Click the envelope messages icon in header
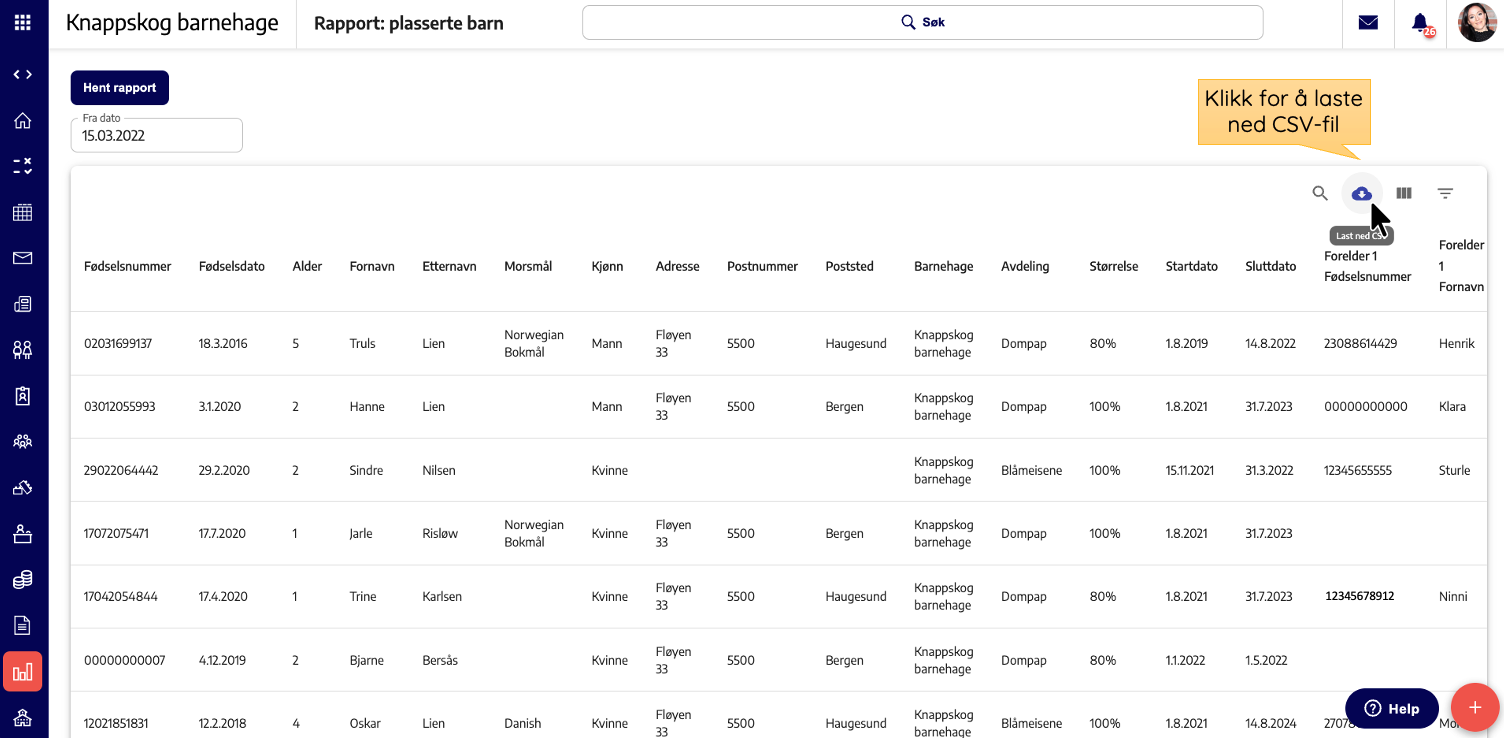 tap(1368, 22)
